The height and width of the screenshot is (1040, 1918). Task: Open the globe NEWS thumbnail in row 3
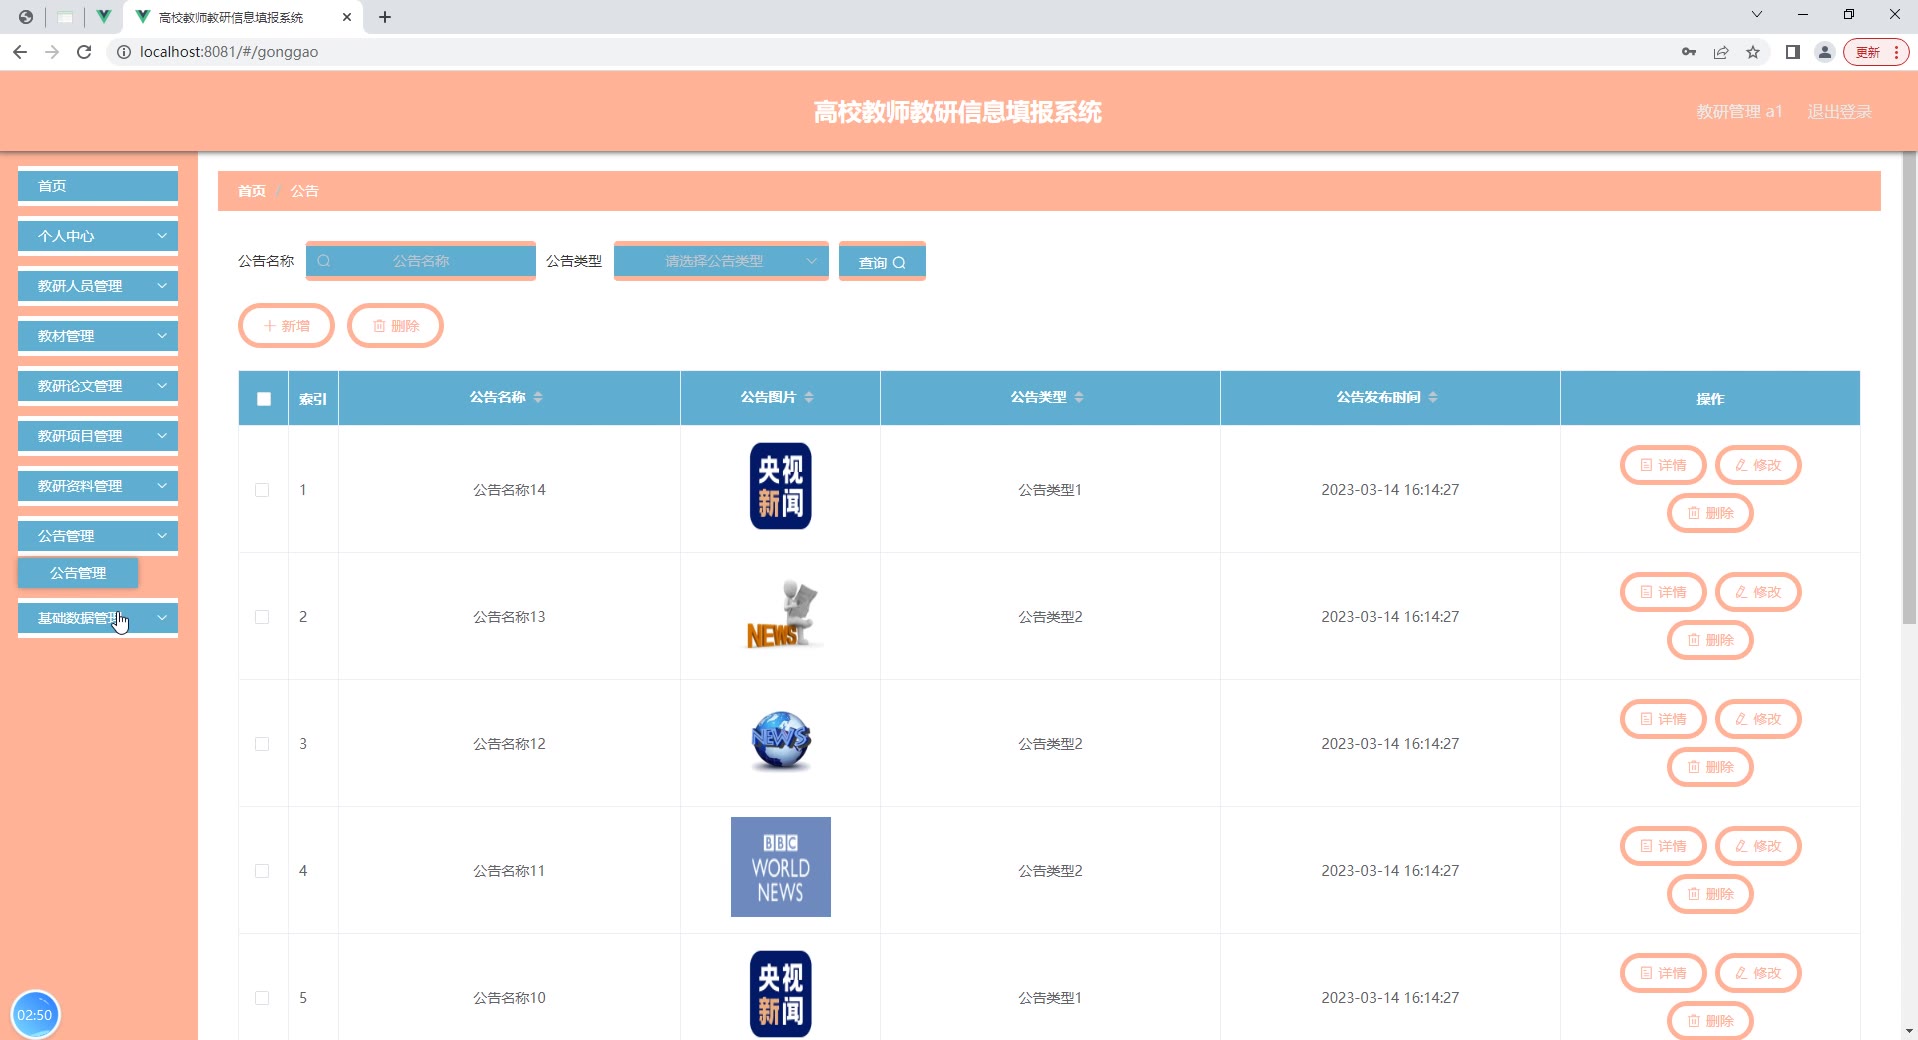781,741
